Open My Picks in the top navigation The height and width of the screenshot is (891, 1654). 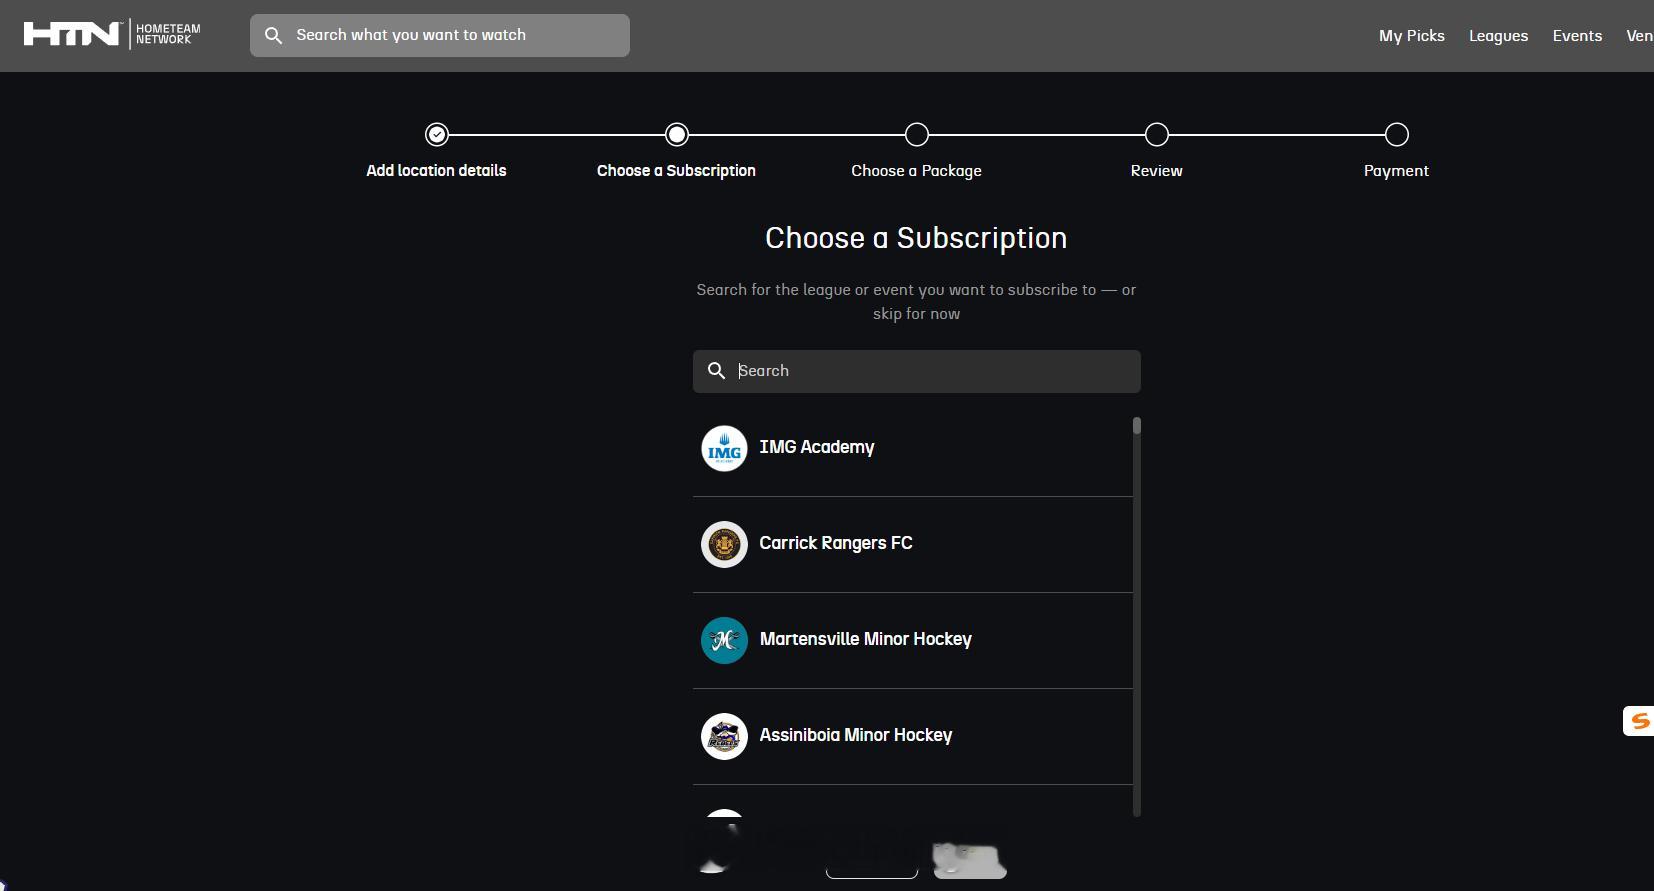point(1412,36)
